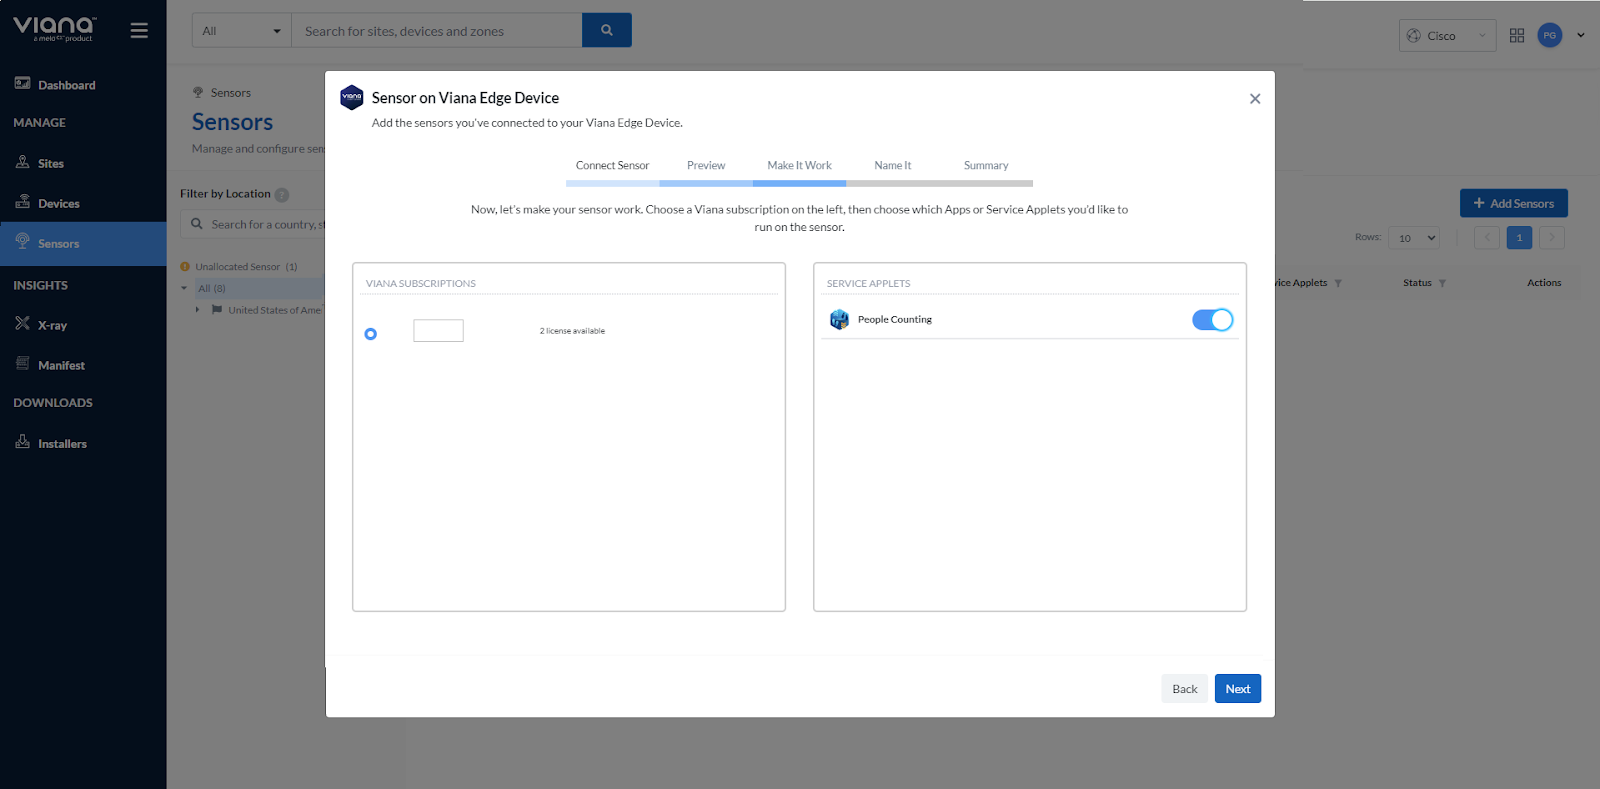
Task: Switch to the Preview step tab
Action: [706, 166]
